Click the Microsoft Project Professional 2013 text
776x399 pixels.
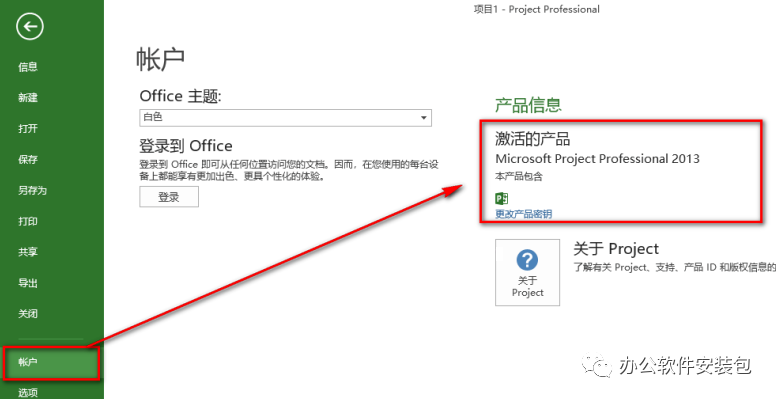597,159
